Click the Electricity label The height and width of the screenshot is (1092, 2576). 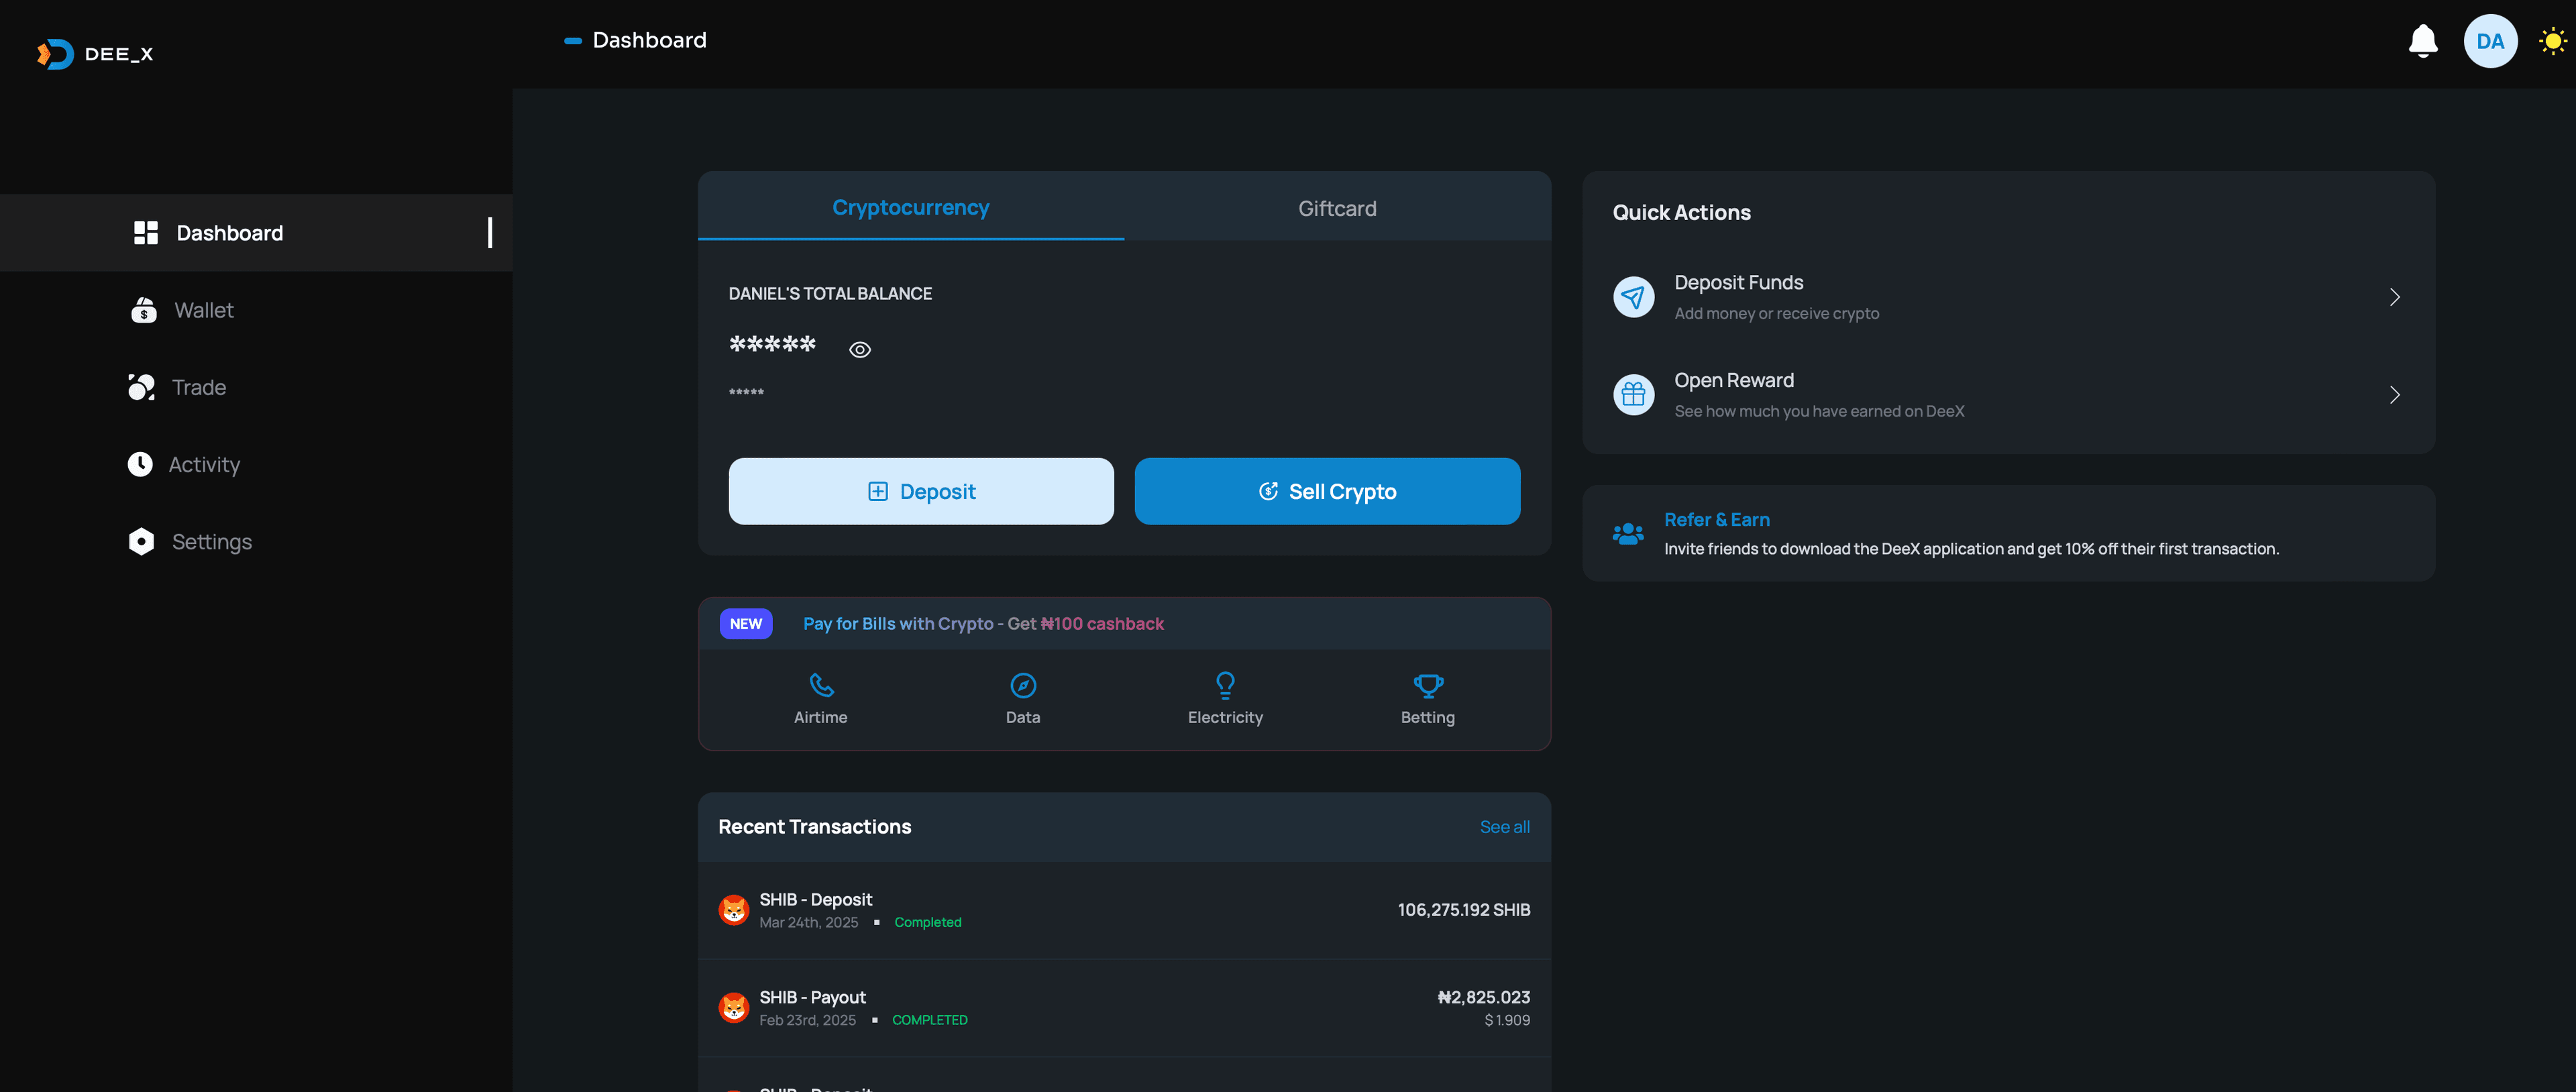(1225, 718)
